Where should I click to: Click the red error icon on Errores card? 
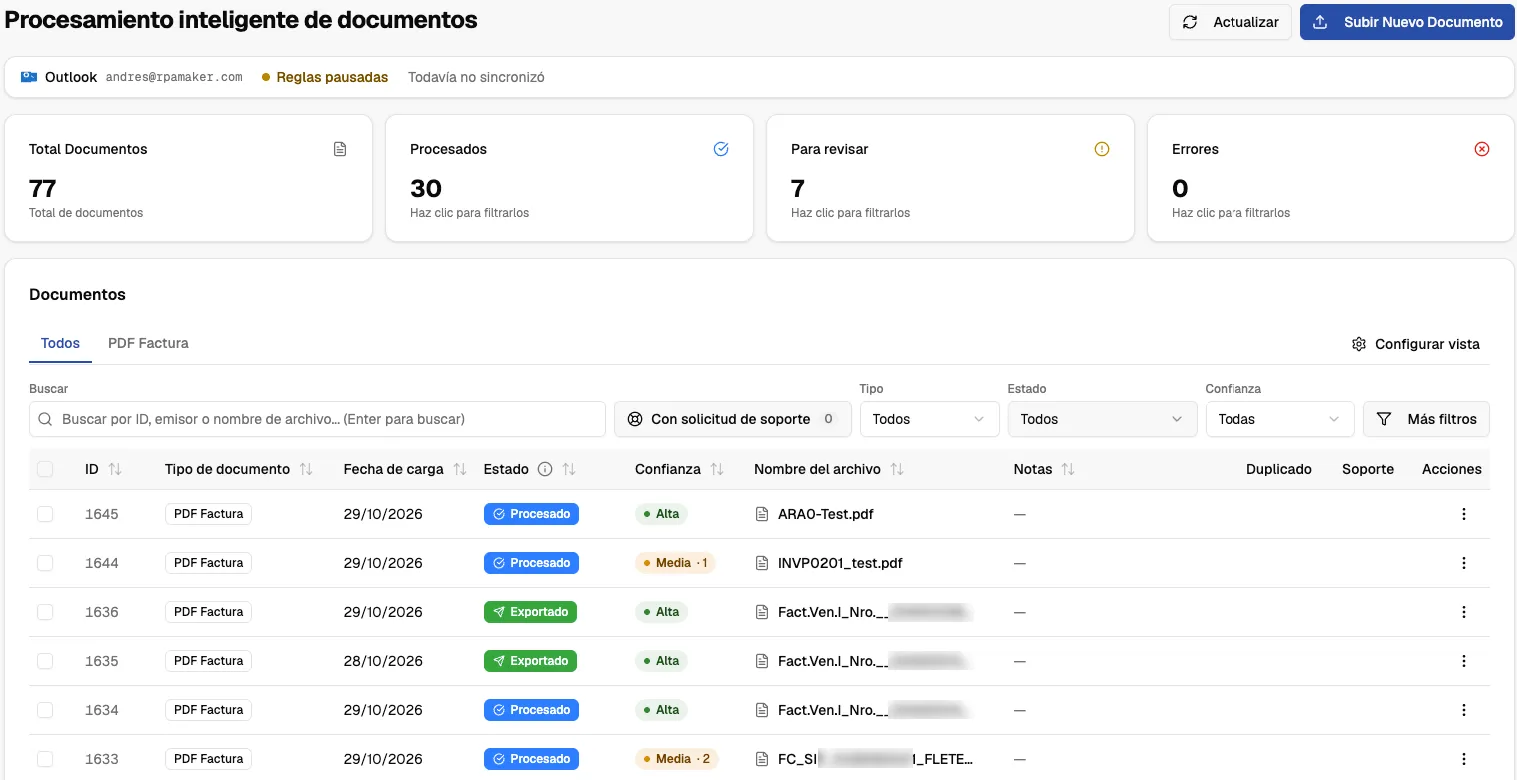pos(1482,149)
